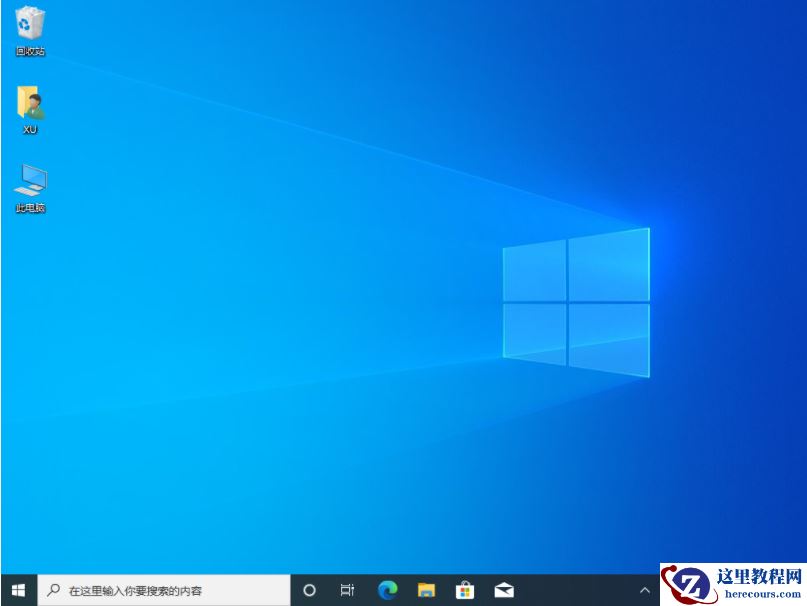Launch File Explorer from the taskbar
Screen dimensions: 807x606
tap(425, 589)
